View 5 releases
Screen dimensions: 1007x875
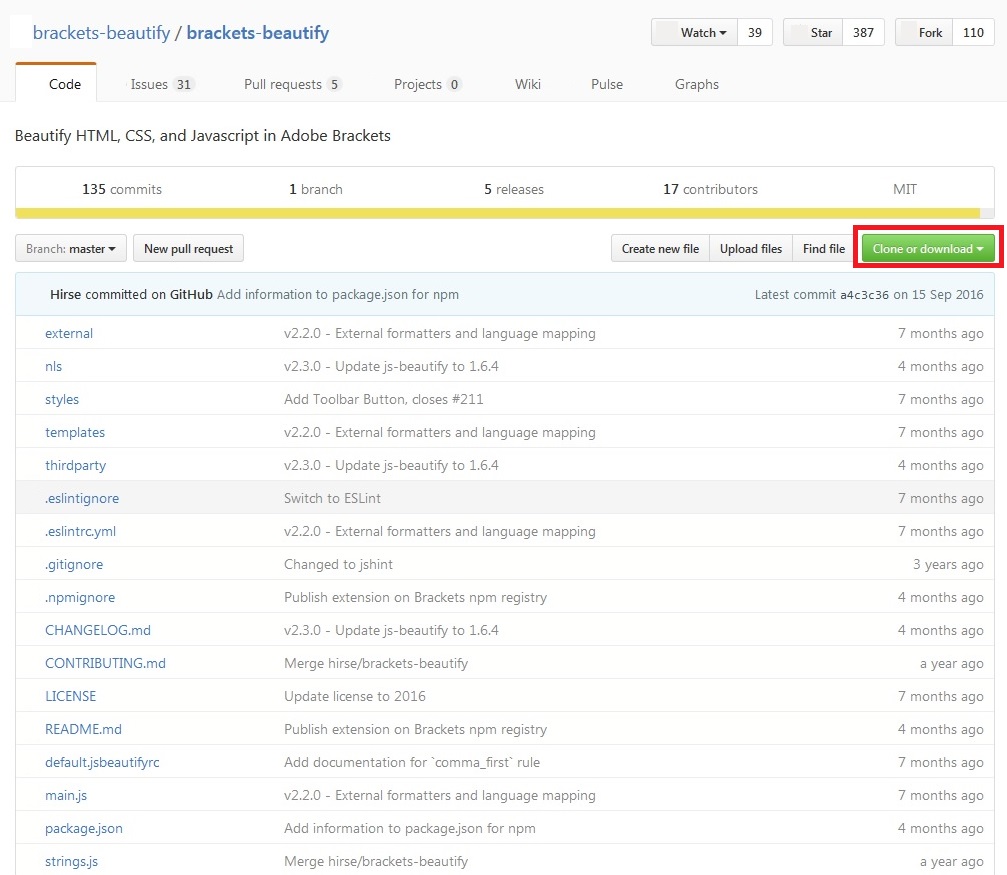pyautogui.click(x=514, y=189)
